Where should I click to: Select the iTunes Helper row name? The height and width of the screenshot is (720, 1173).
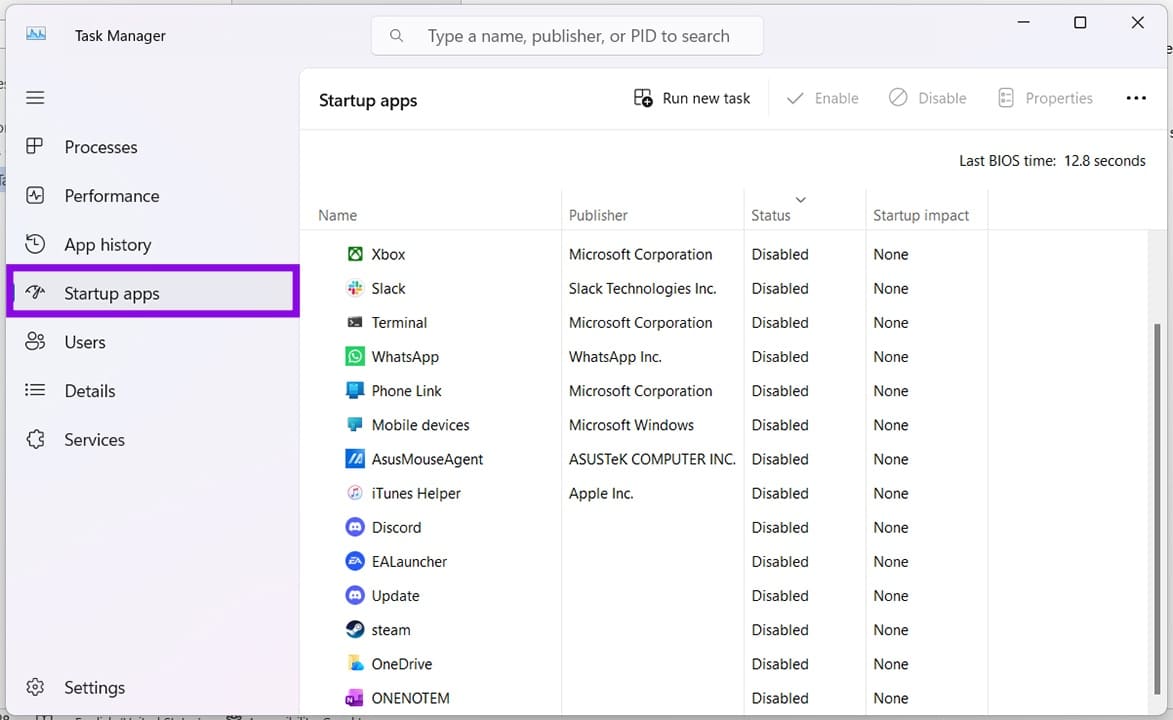[x=416, y=493]
